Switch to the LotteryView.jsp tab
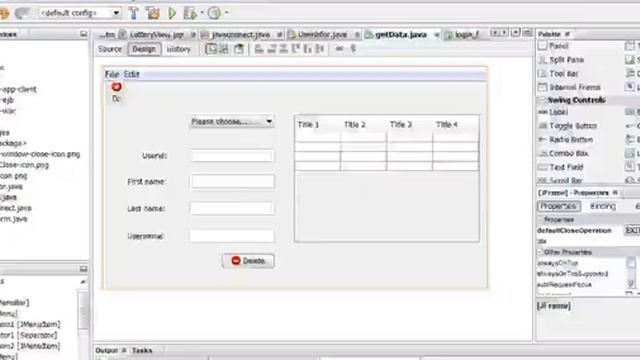Viewport: 640px width, 360px height. (x=157, y=35)
